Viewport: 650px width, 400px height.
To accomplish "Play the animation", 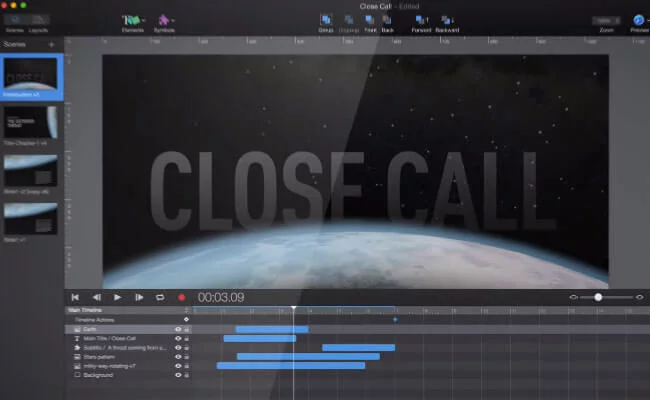I will (117, 297).
